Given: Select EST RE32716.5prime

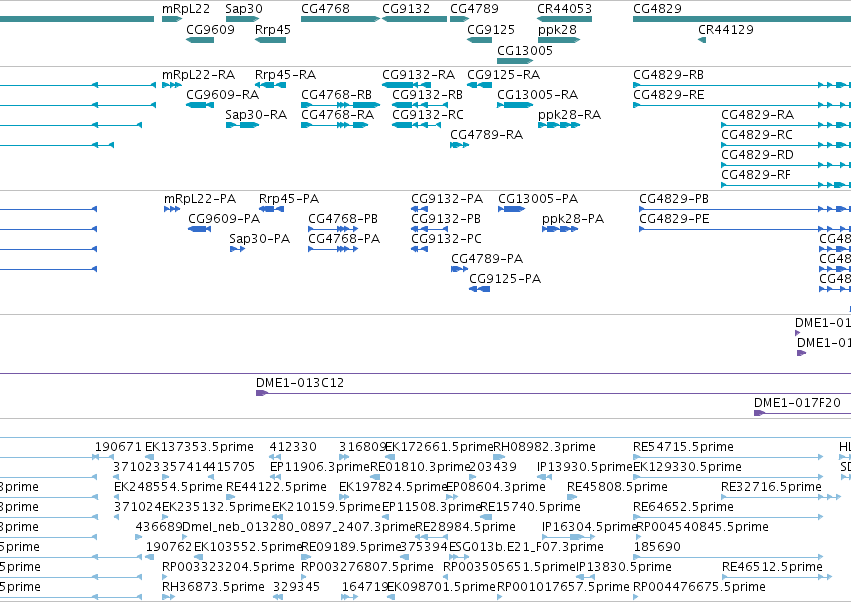Looking at the screenshot, I should pos(781,497).
